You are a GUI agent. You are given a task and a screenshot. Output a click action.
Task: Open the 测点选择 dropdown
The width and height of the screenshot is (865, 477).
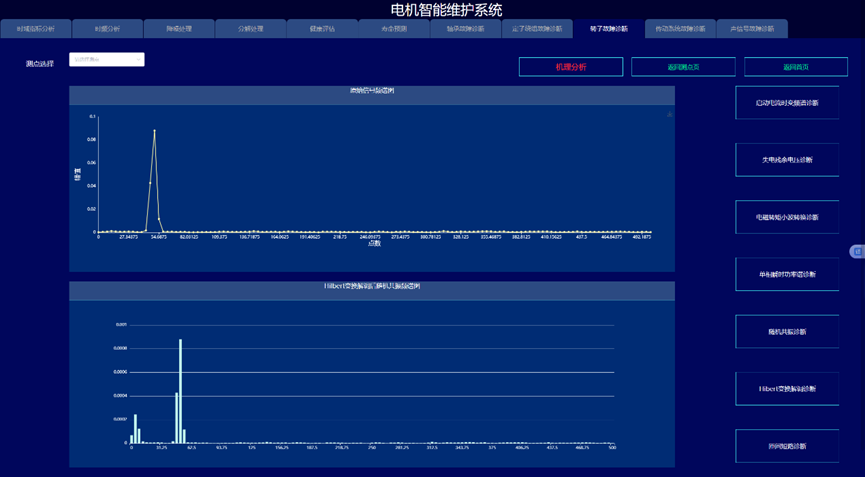pos(107,60)
